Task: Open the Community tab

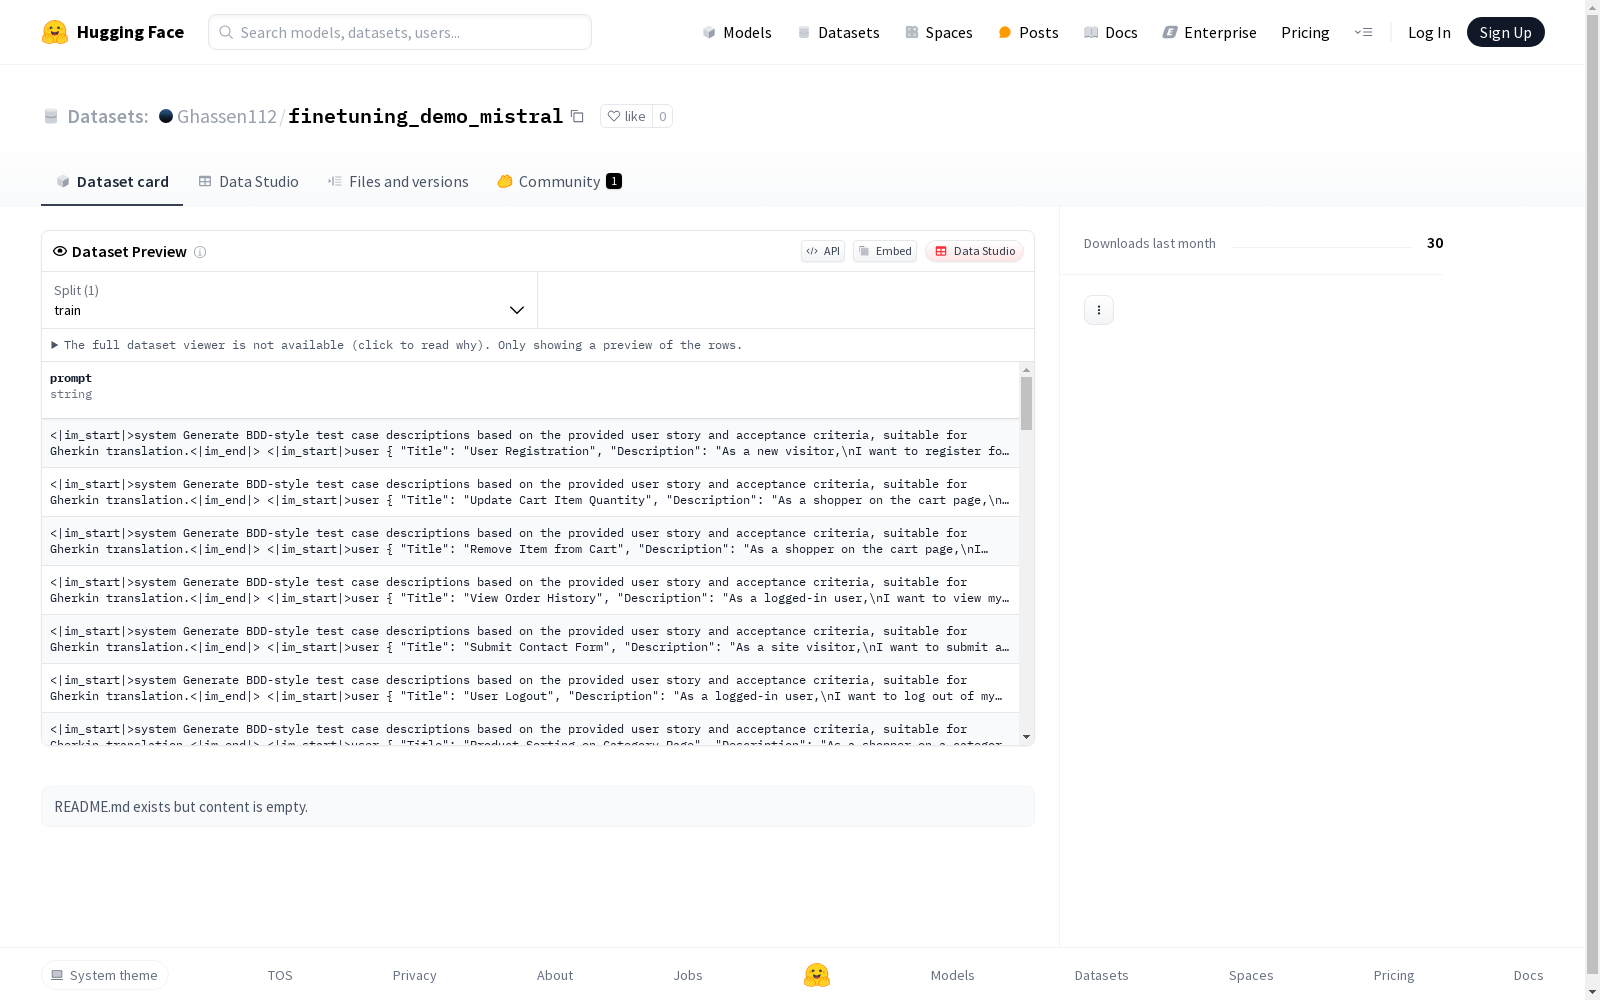Action: pos(559,181)
